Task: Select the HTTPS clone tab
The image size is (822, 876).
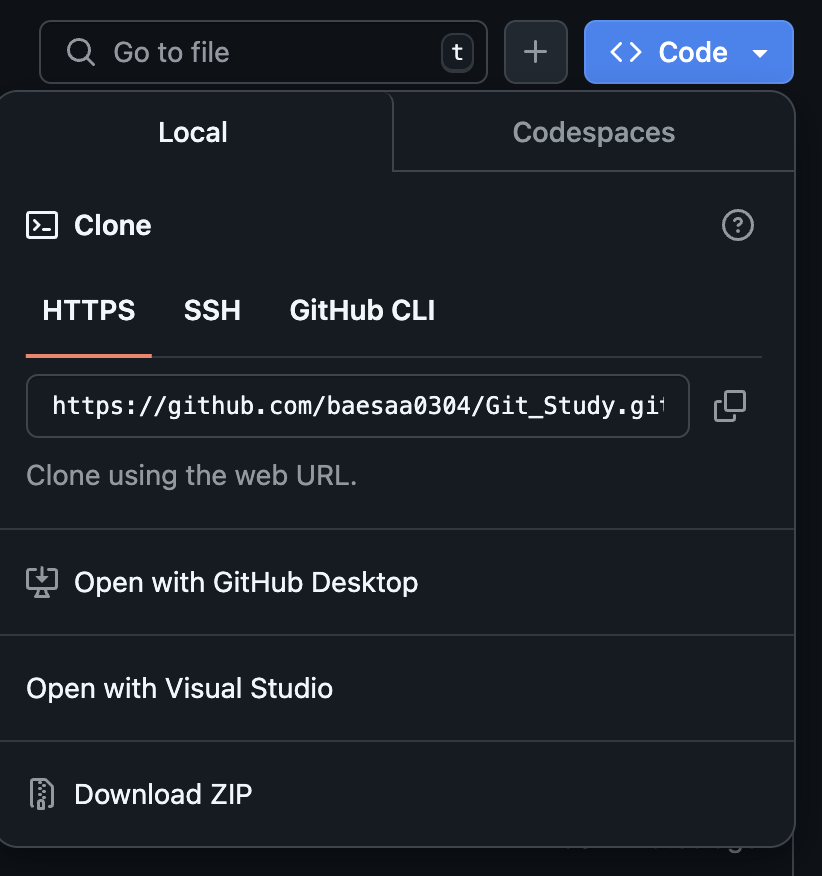Action: (89, 310)
